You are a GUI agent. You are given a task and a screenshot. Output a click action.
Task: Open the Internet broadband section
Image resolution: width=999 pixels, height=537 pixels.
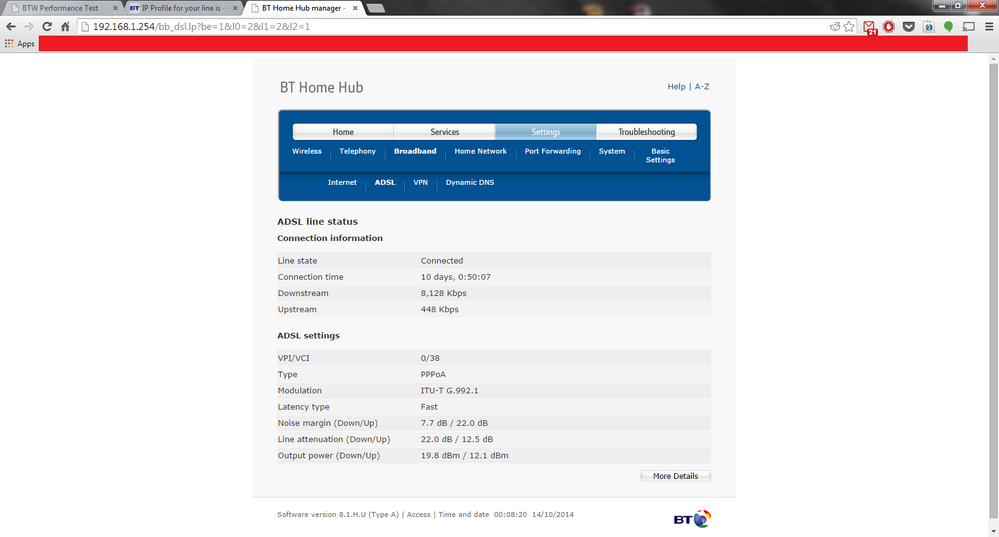[342, 183]
